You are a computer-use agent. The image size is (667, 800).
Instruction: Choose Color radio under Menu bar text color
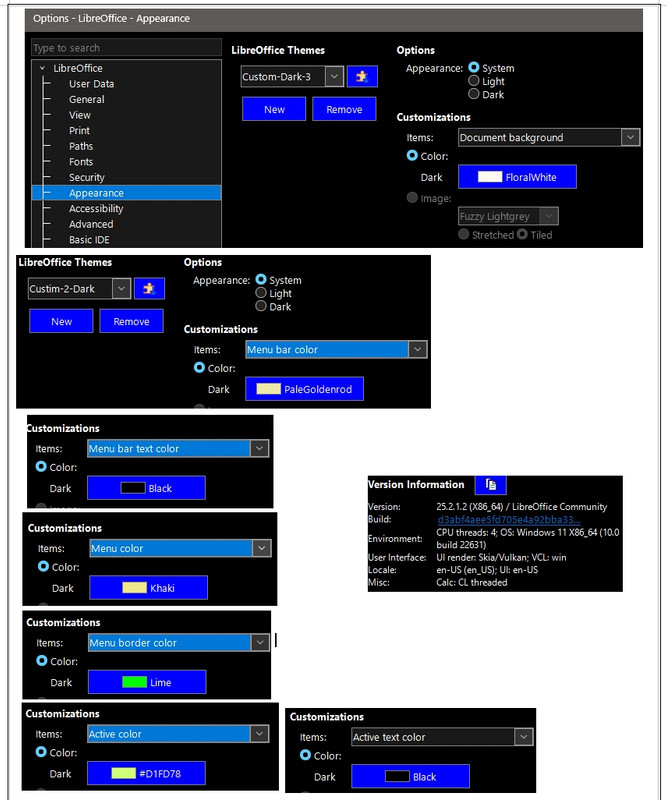coord(41,467)
